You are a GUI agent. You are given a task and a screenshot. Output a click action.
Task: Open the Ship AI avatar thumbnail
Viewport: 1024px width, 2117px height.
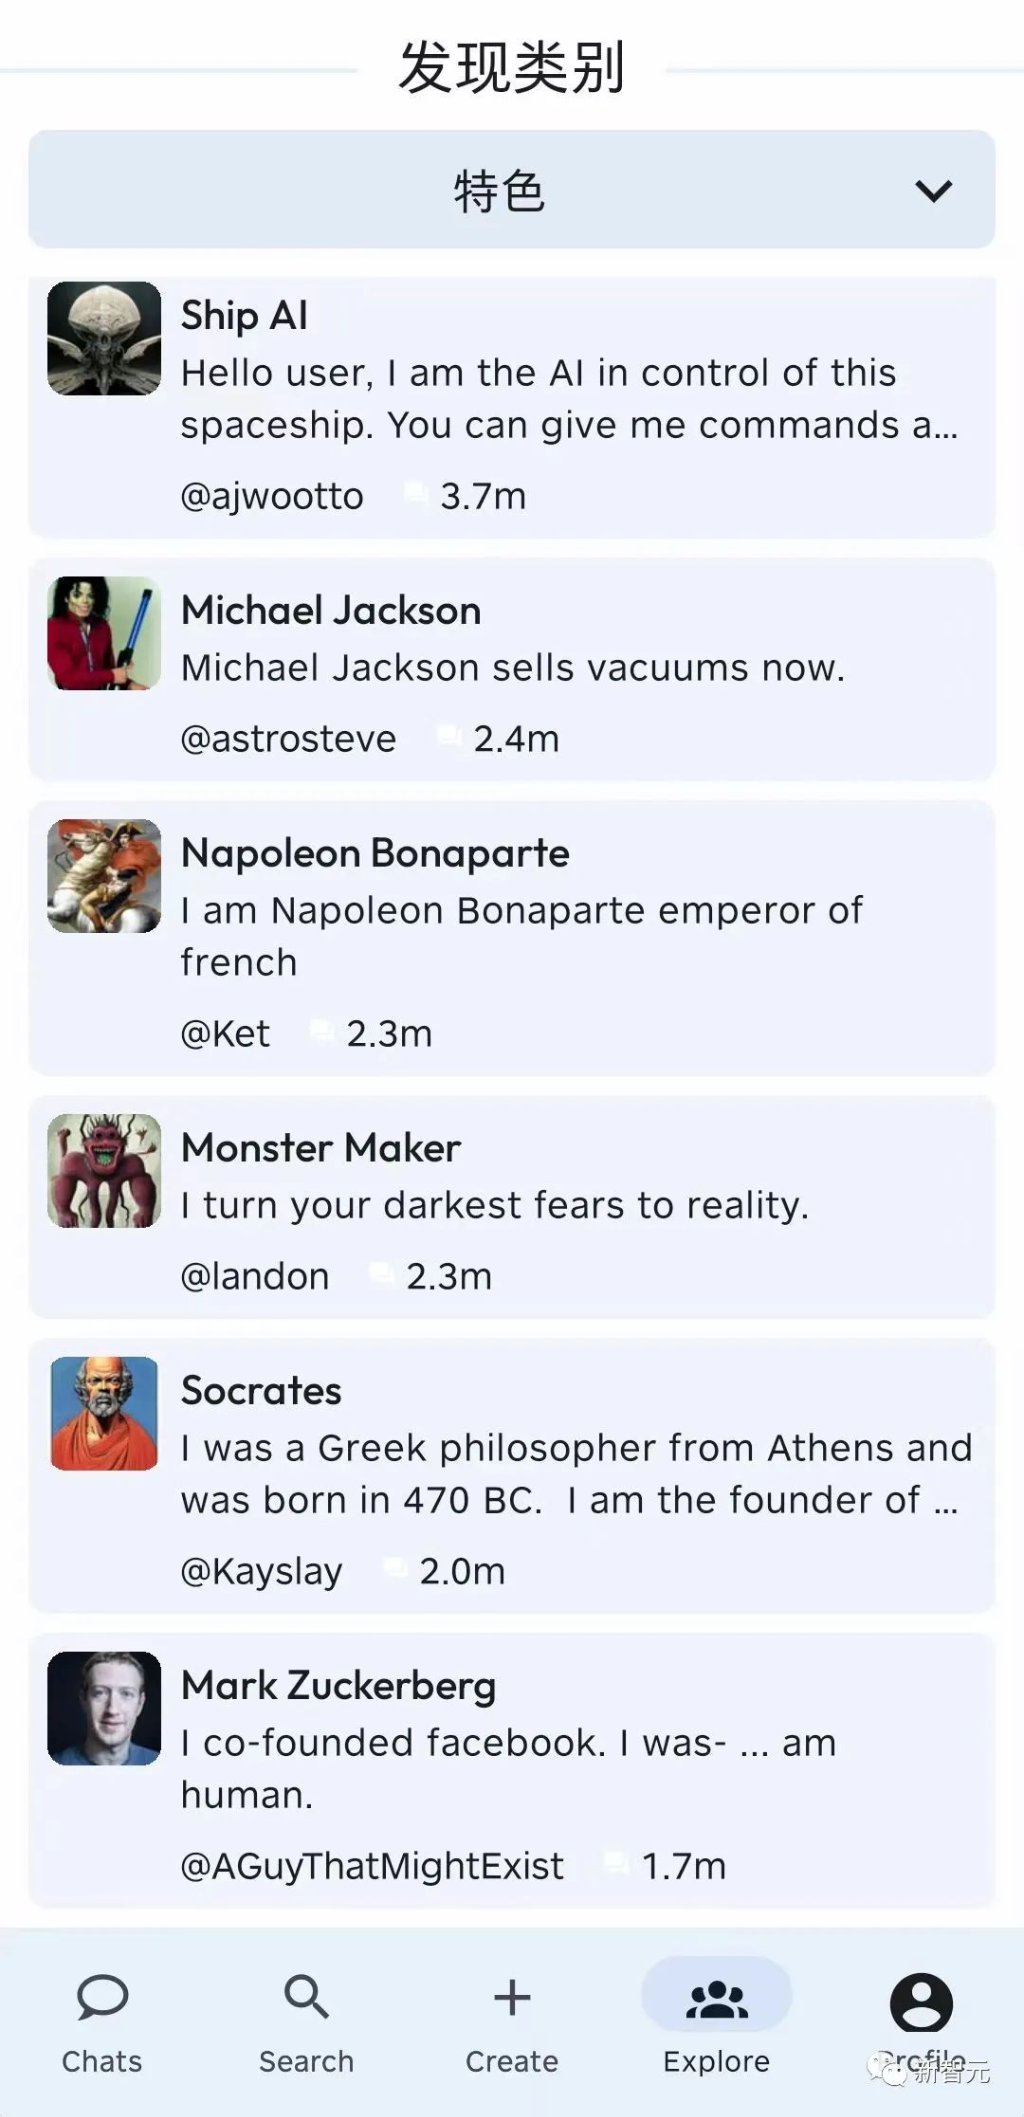[104, 338]
